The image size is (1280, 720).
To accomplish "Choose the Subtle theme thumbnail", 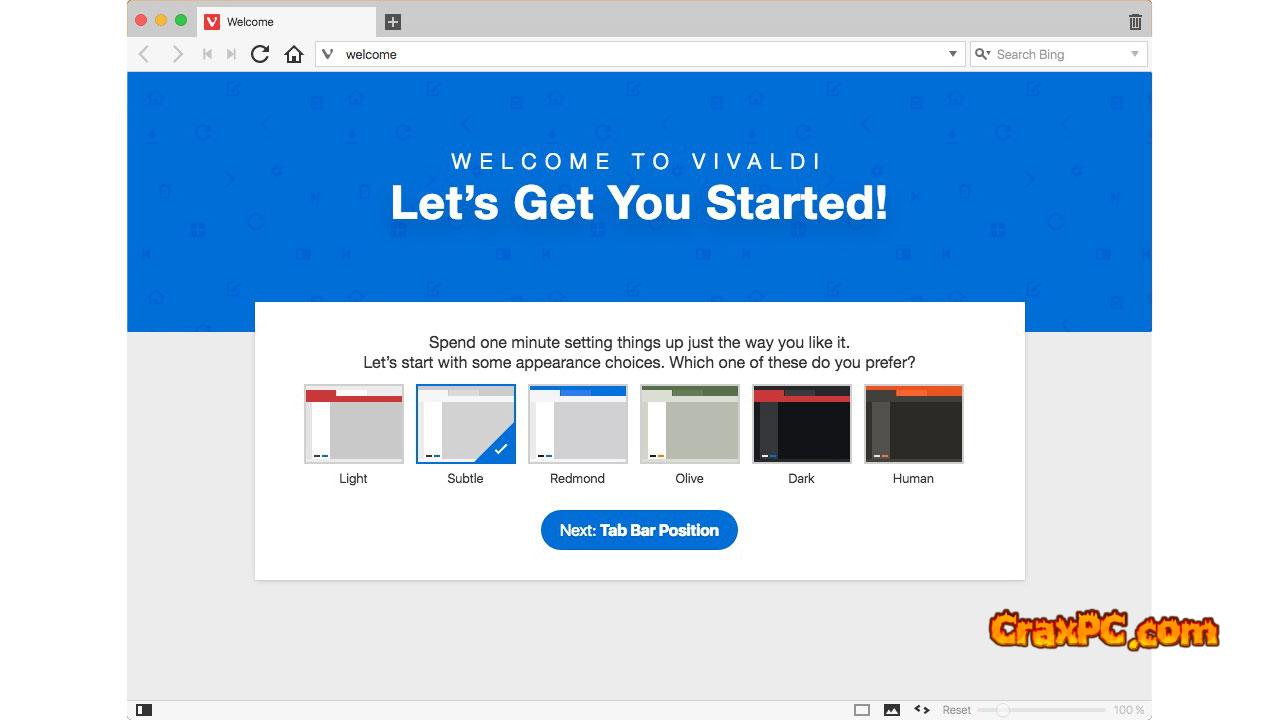I will coord(466,424).
